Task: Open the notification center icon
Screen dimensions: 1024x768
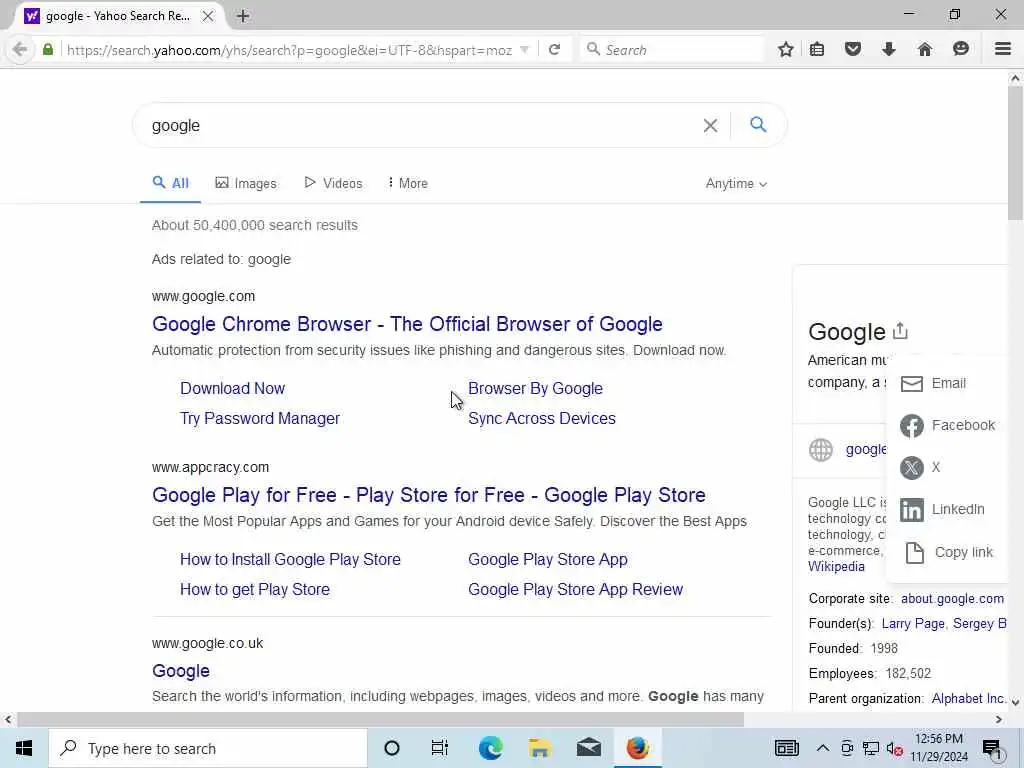Action: point(993,749)
